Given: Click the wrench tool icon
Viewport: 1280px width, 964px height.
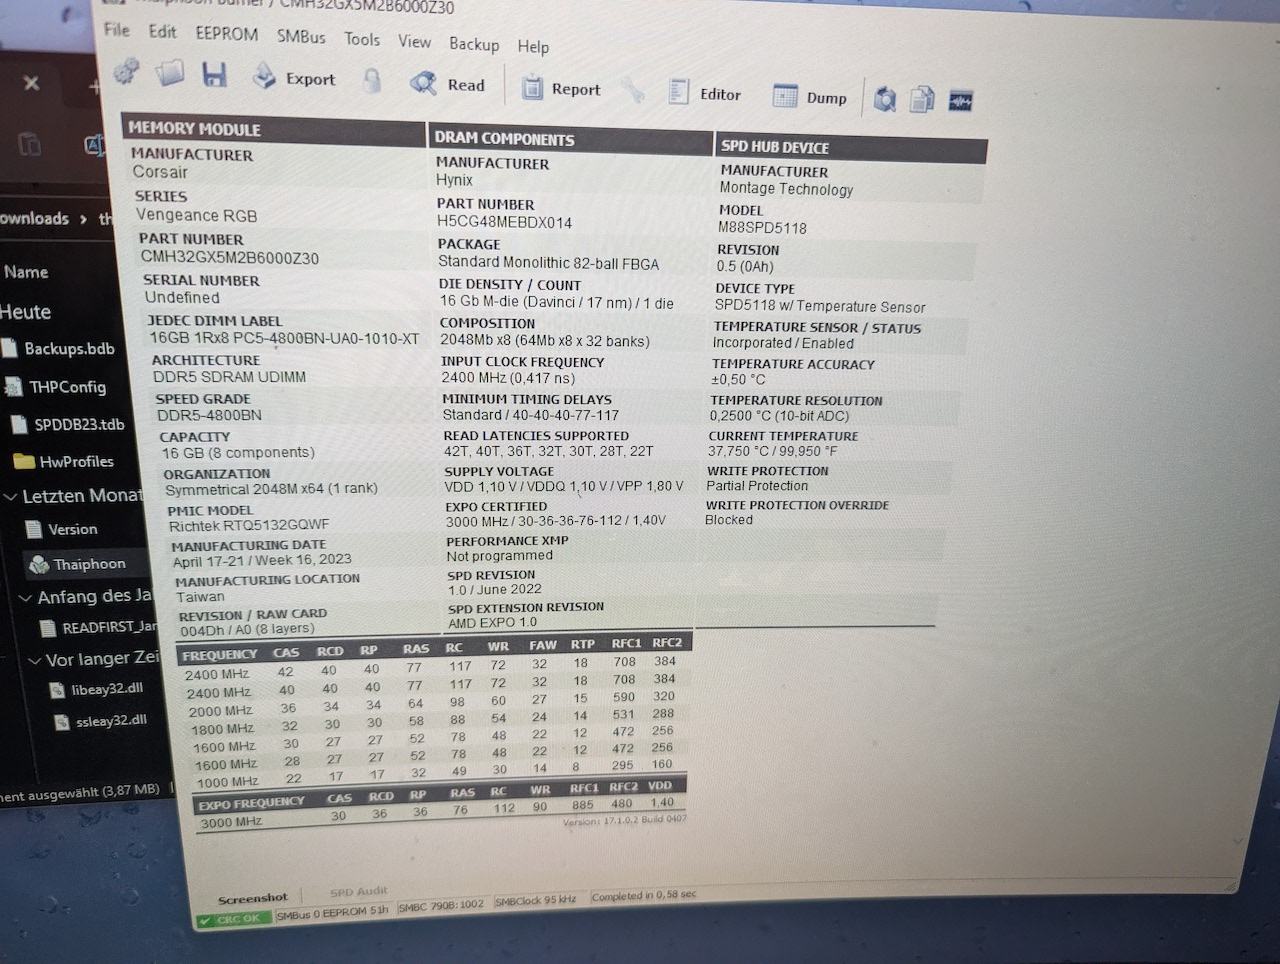Looking at the screenshot, I should [632, 91].
